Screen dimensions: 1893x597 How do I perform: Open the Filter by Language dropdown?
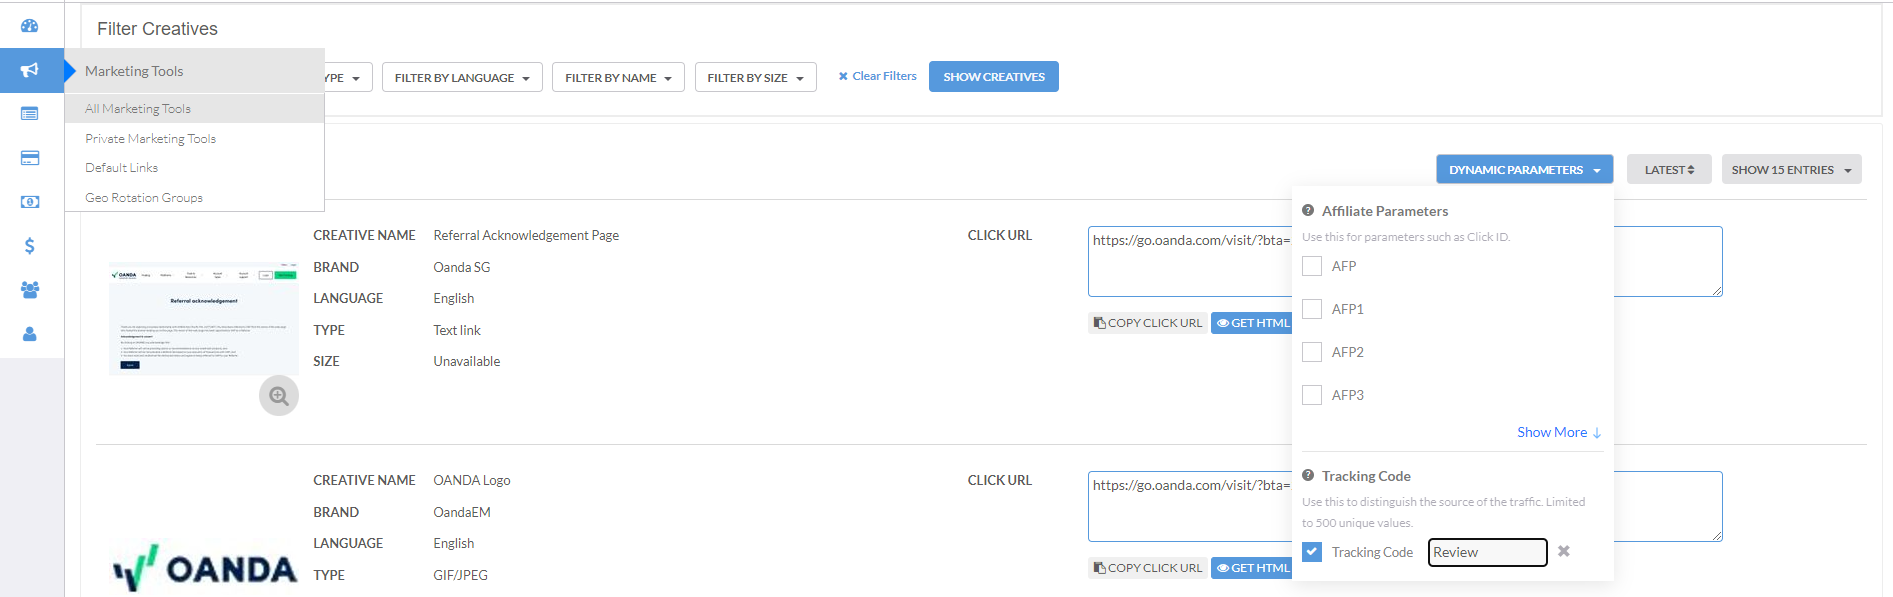coord(462,78)
